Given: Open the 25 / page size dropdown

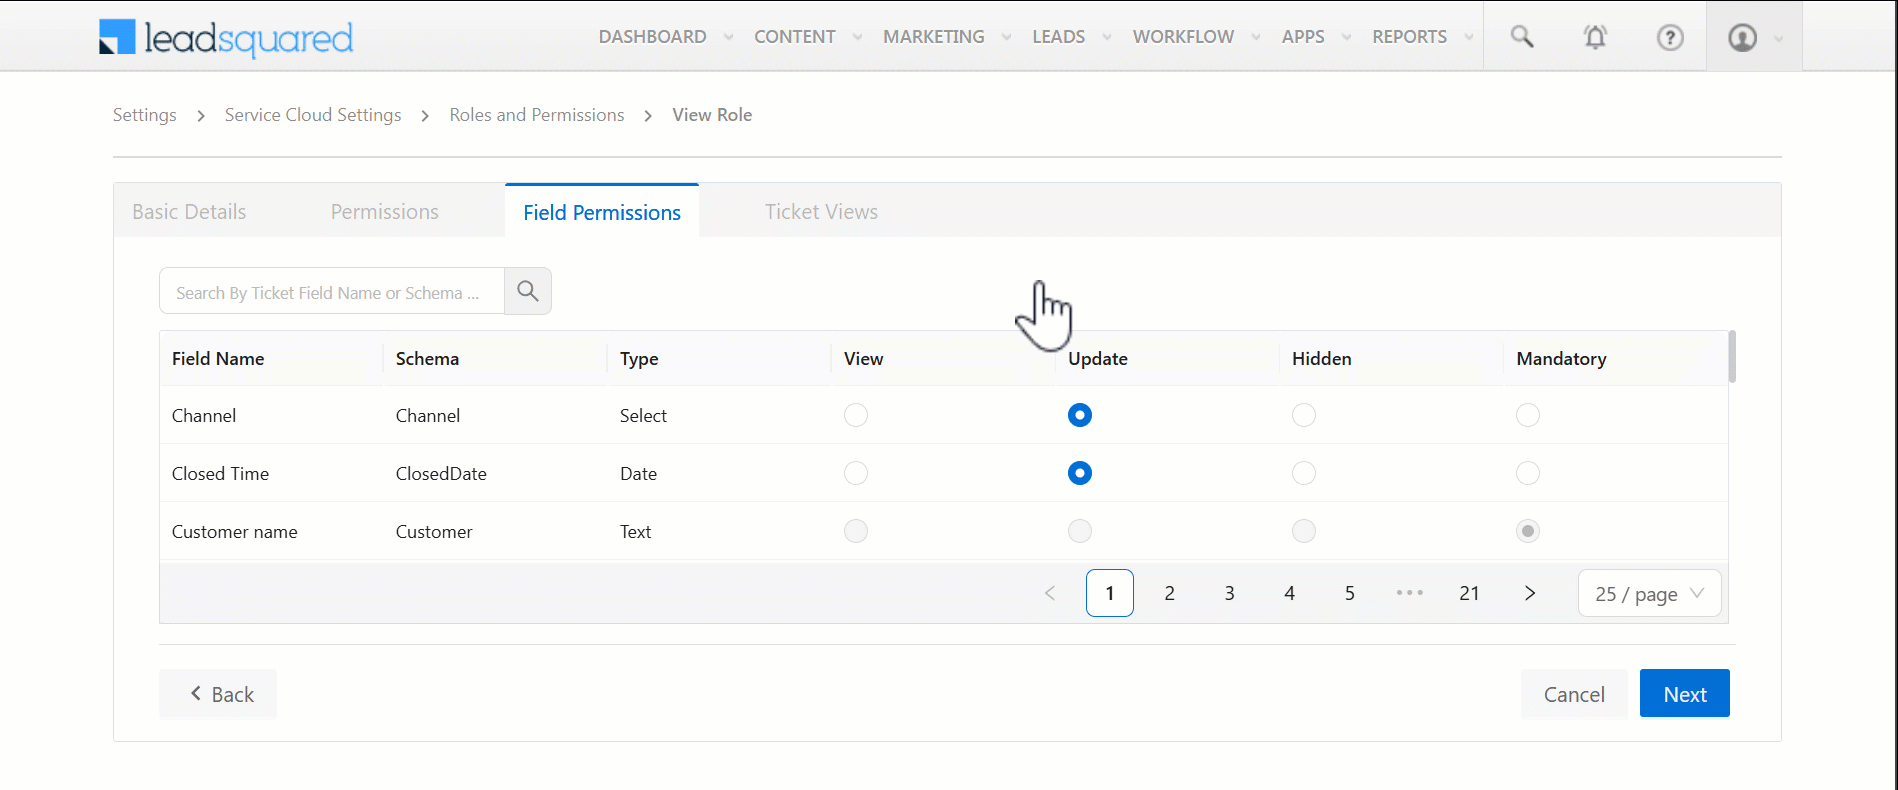Looking at the screenshot, I should click(1650, 593).
